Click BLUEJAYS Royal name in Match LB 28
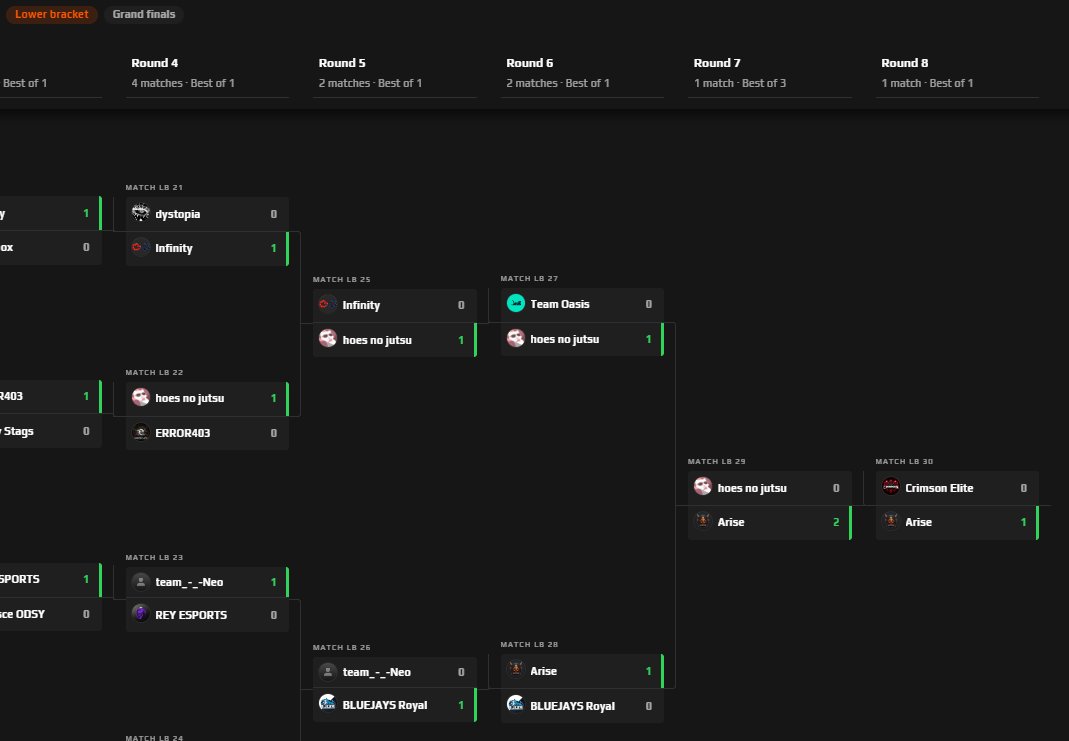Image resolution: width=1069 pixels, height=741 pixels. click(x=573, y=706)
